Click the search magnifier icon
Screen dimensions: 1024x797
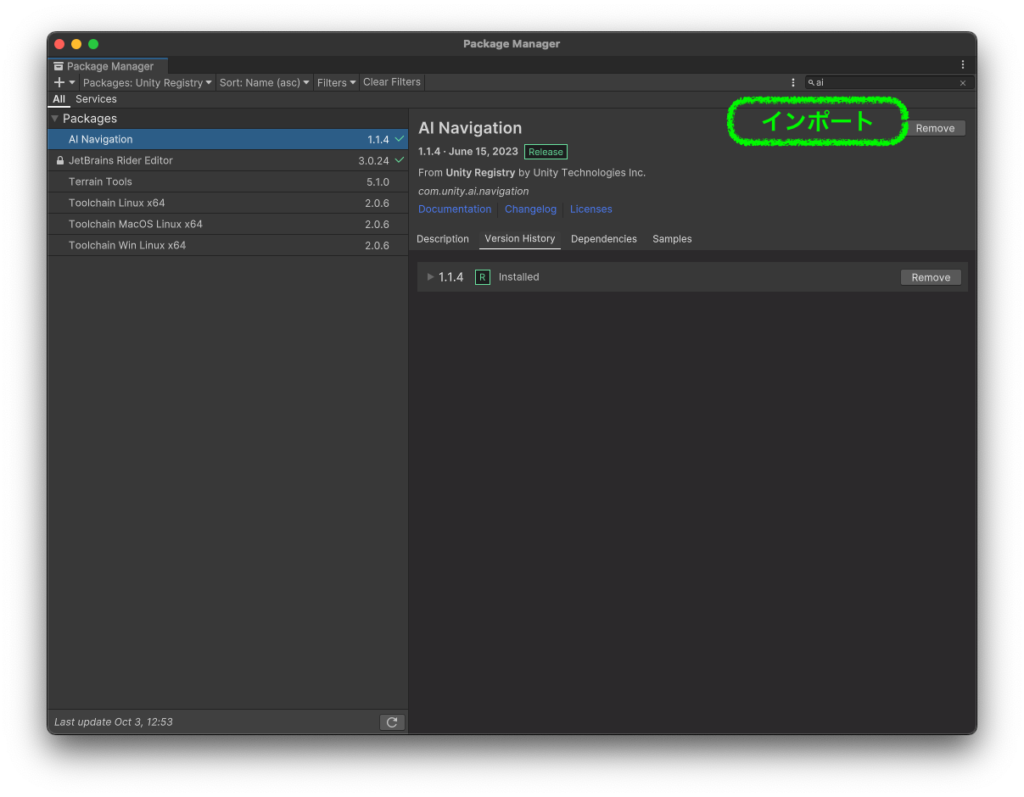(811, 83)
